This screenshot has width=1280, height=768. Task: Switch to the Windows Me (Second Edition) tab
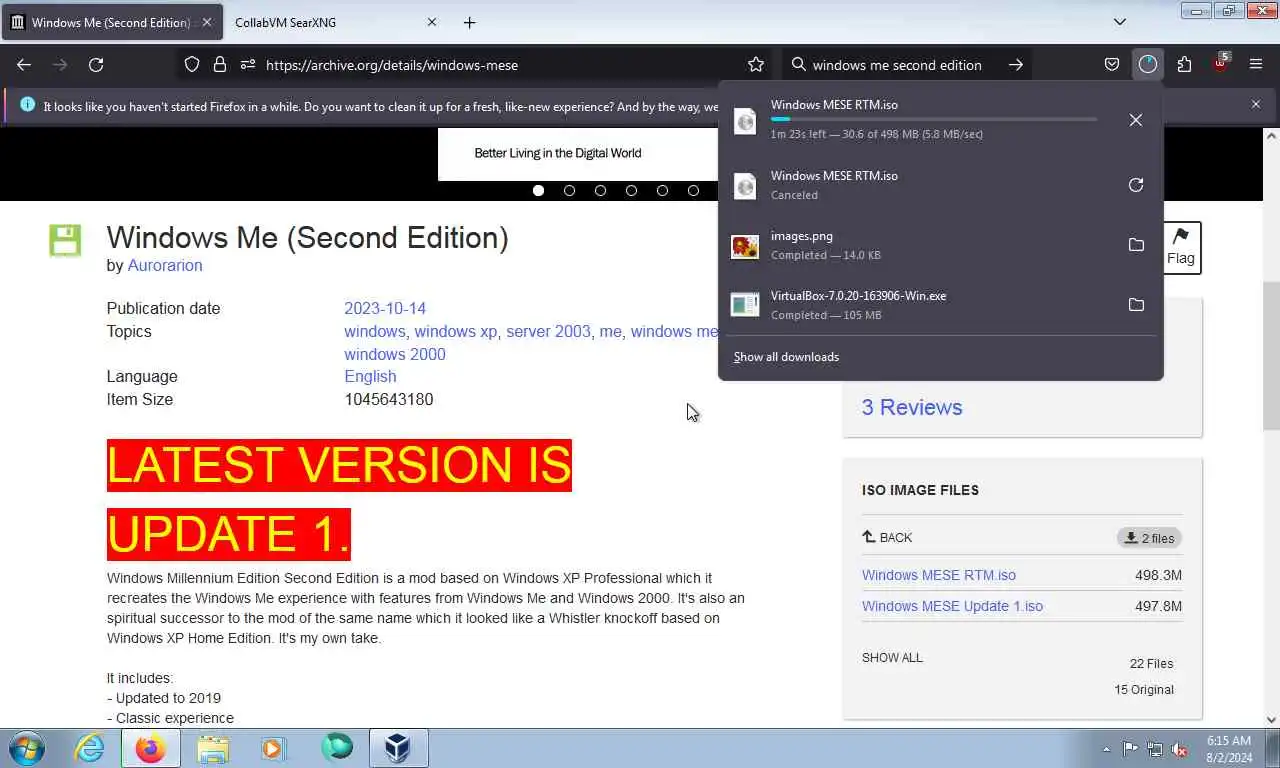(110, 22)
